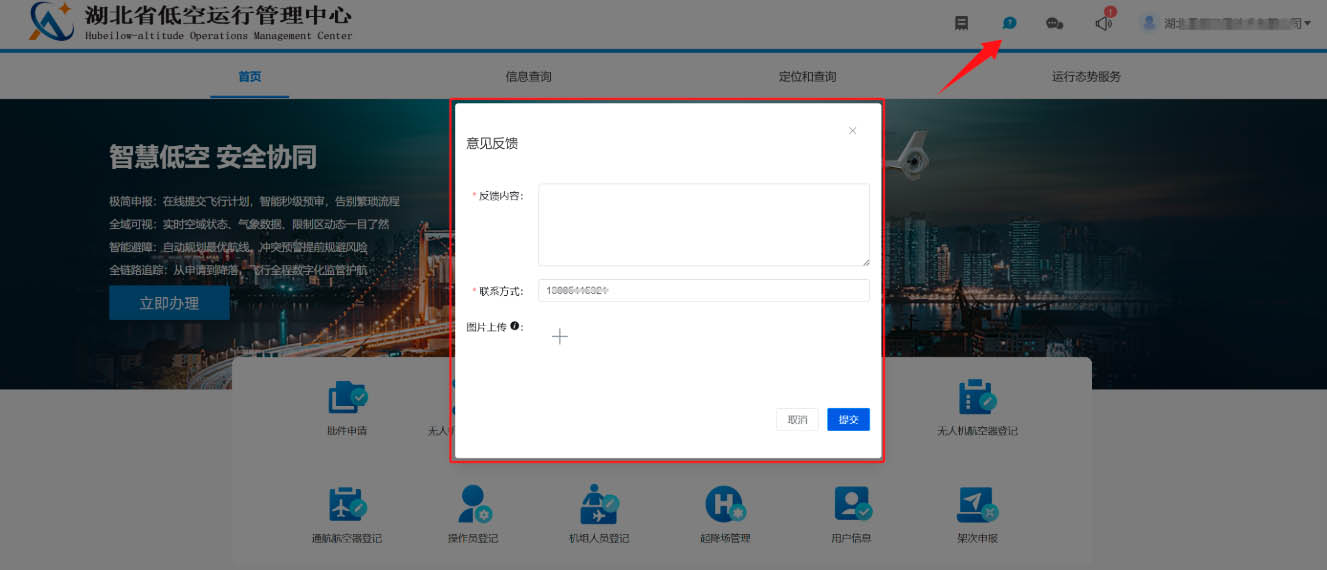Click the info icon beside 图片上传
This screenshot has height=570, width=1327.
[x=514, y=326]
